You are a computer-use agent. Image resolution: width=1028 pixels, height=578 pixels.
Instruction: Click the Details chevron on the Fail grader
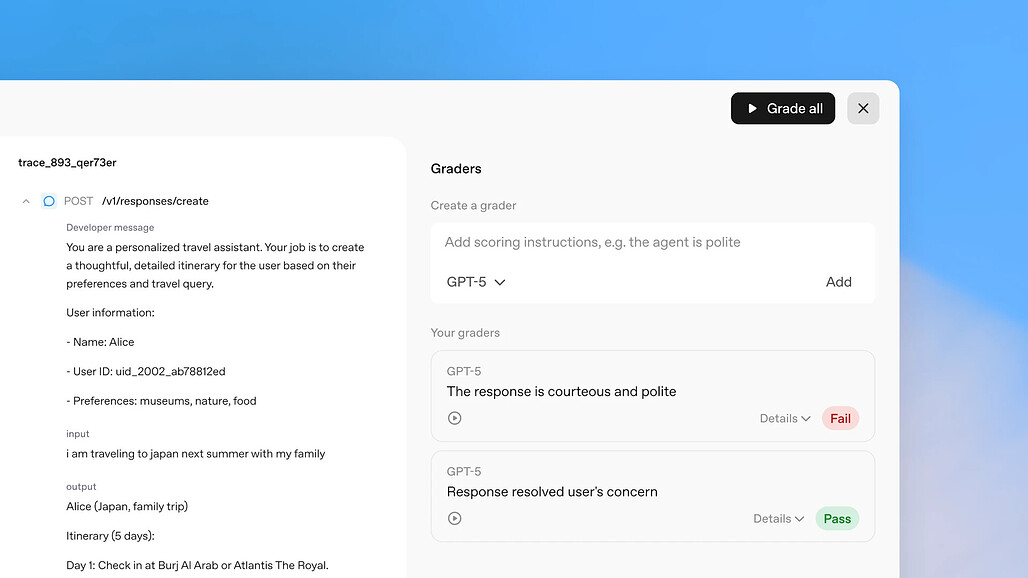click(803, 418)
